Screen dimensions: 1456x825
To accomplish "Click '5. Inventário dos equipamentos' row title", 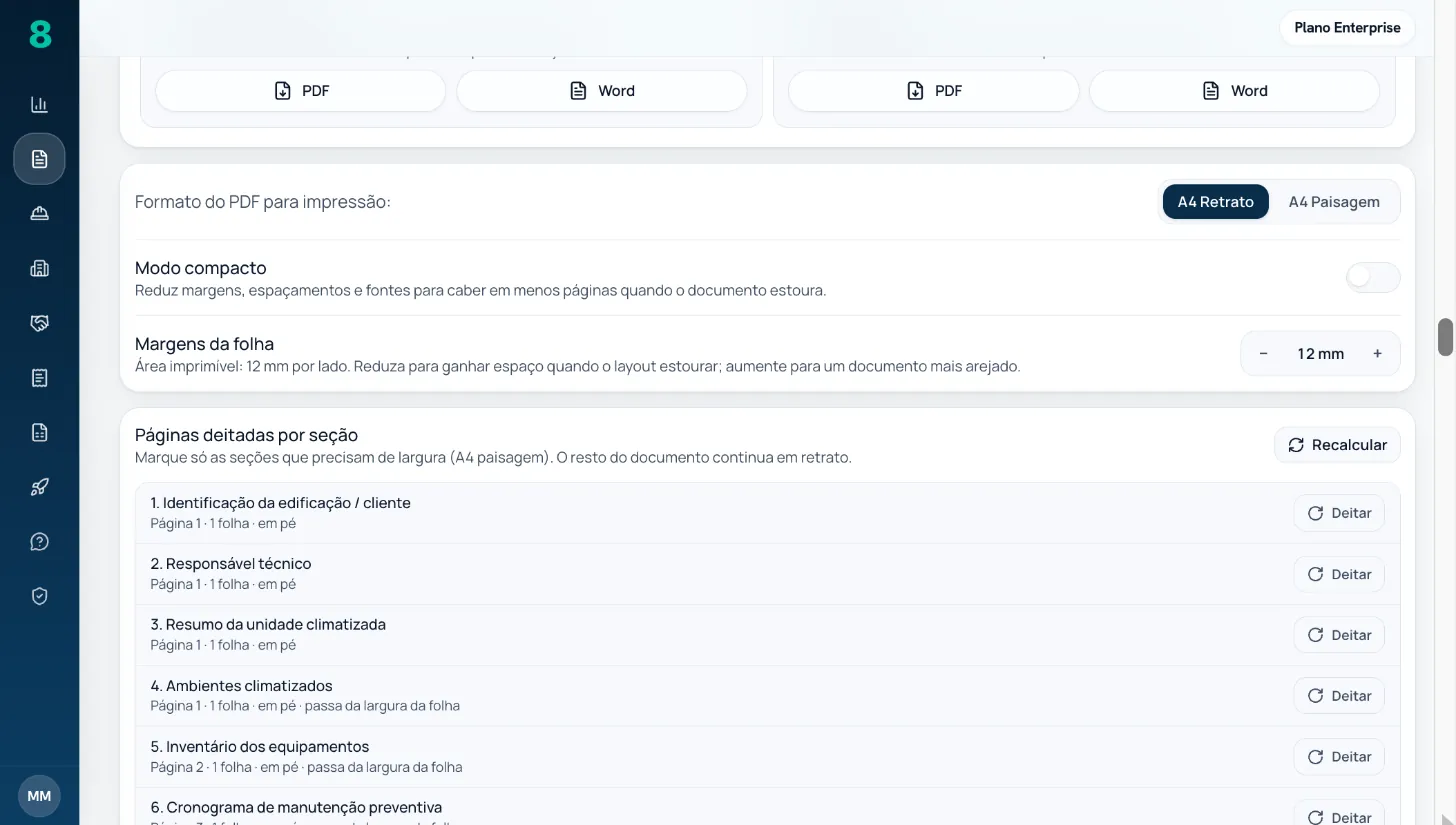I will pos(260,747).
